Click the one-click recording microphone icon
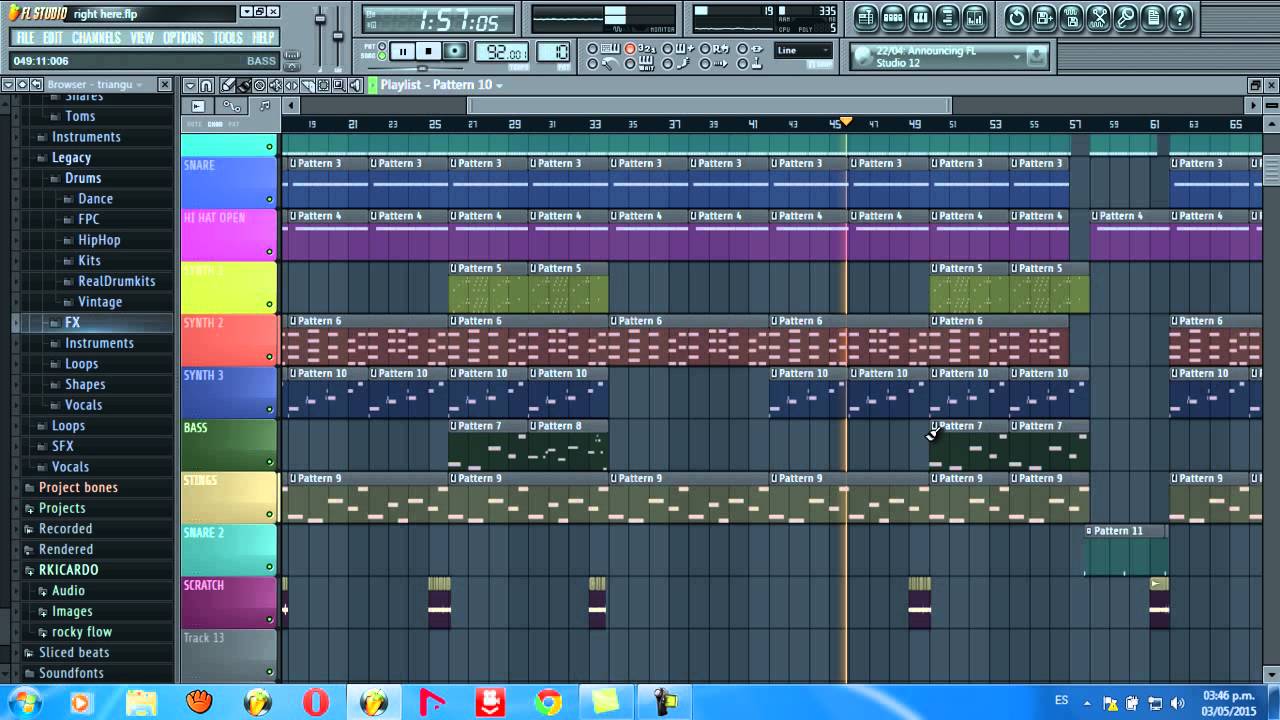The image size is (1280, 720). tap(1126, 17)
